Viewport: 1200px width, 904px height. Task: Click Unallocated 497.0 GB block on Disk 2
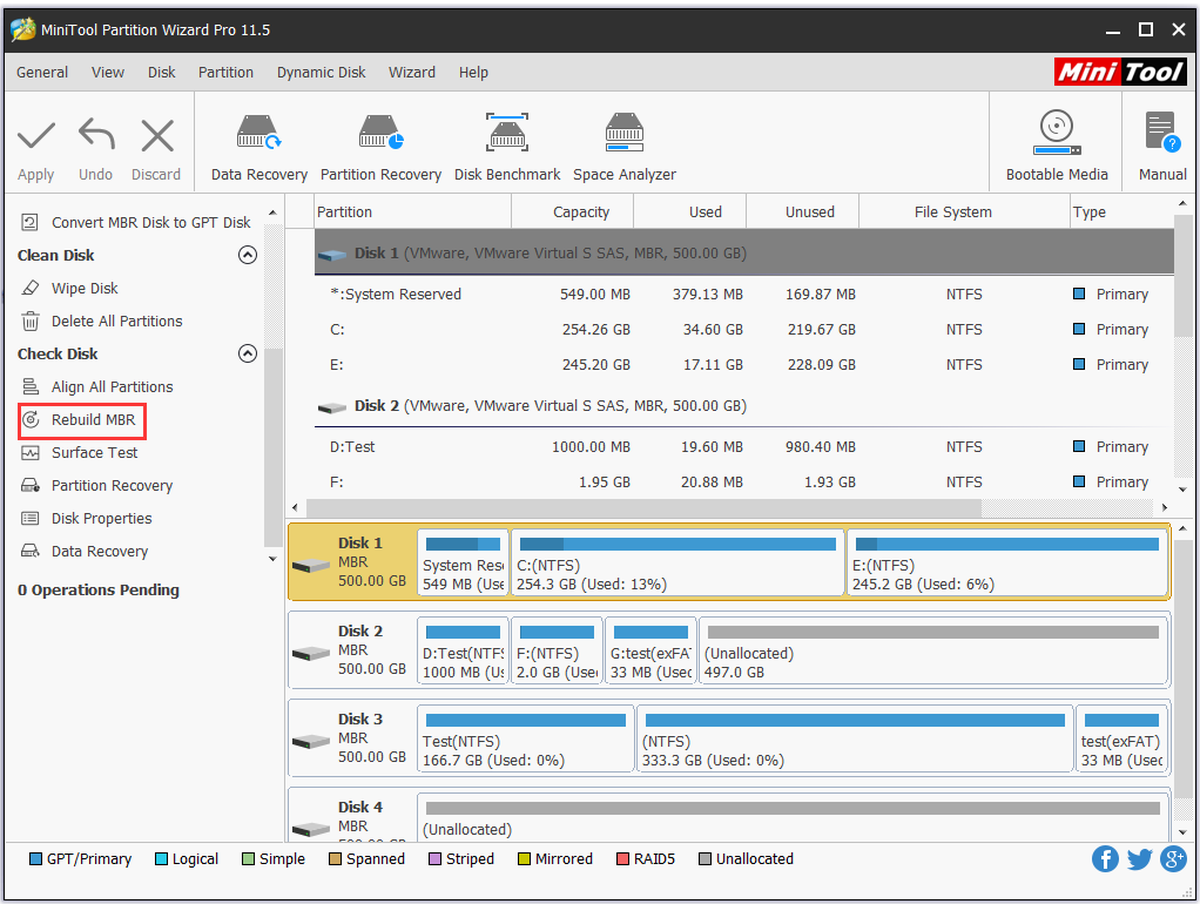(x=933, y=651)
